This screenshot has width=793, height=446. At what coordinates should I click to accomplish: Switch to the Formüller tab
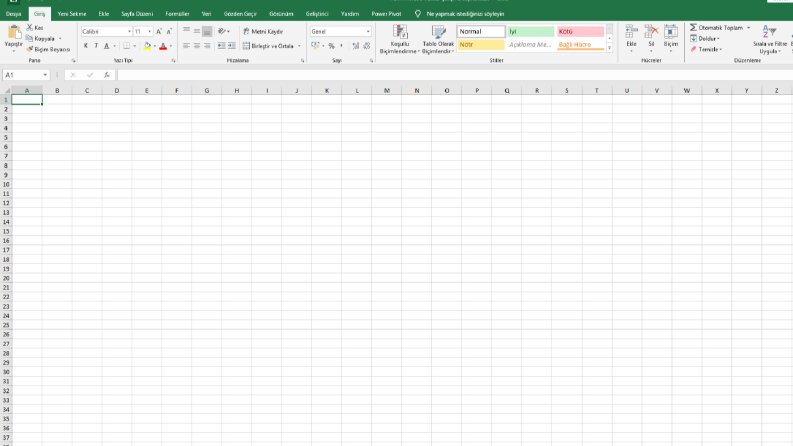[178, 14]
